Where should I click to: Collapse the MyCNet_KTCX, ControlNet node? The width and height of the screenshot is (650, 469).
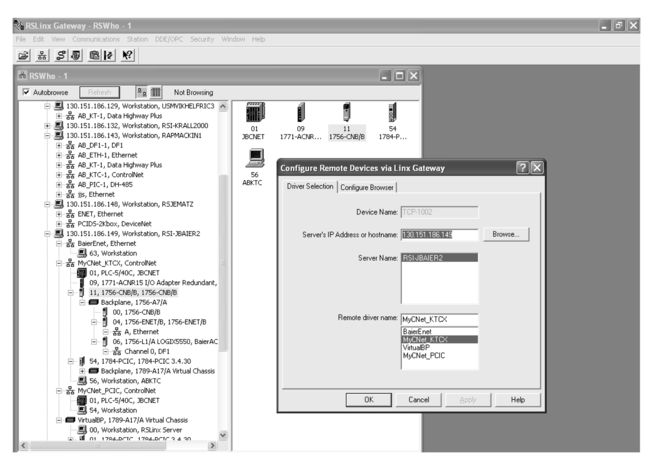(x=59, y=263)
